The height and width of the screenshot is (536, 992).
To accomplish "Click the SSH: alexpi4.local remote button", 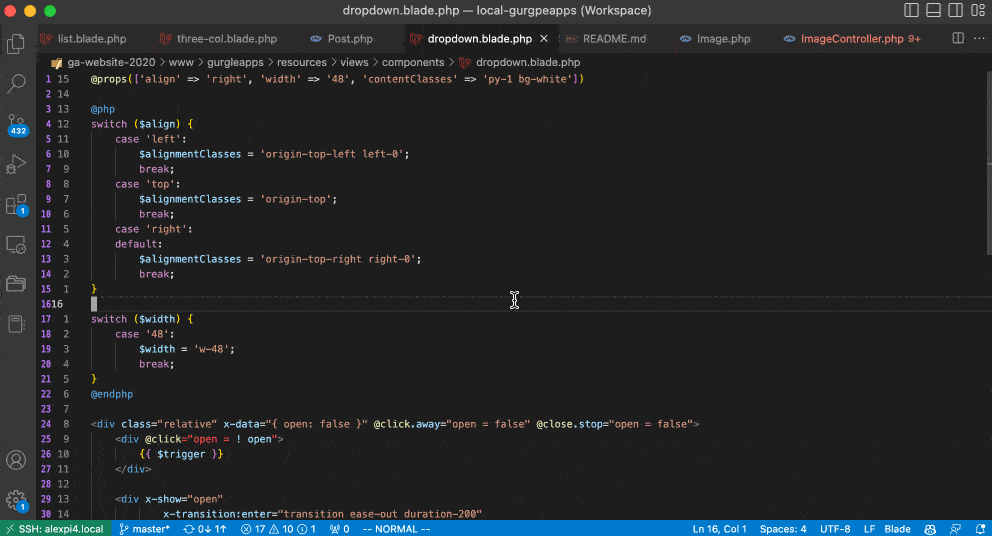I will click(53, 528).
